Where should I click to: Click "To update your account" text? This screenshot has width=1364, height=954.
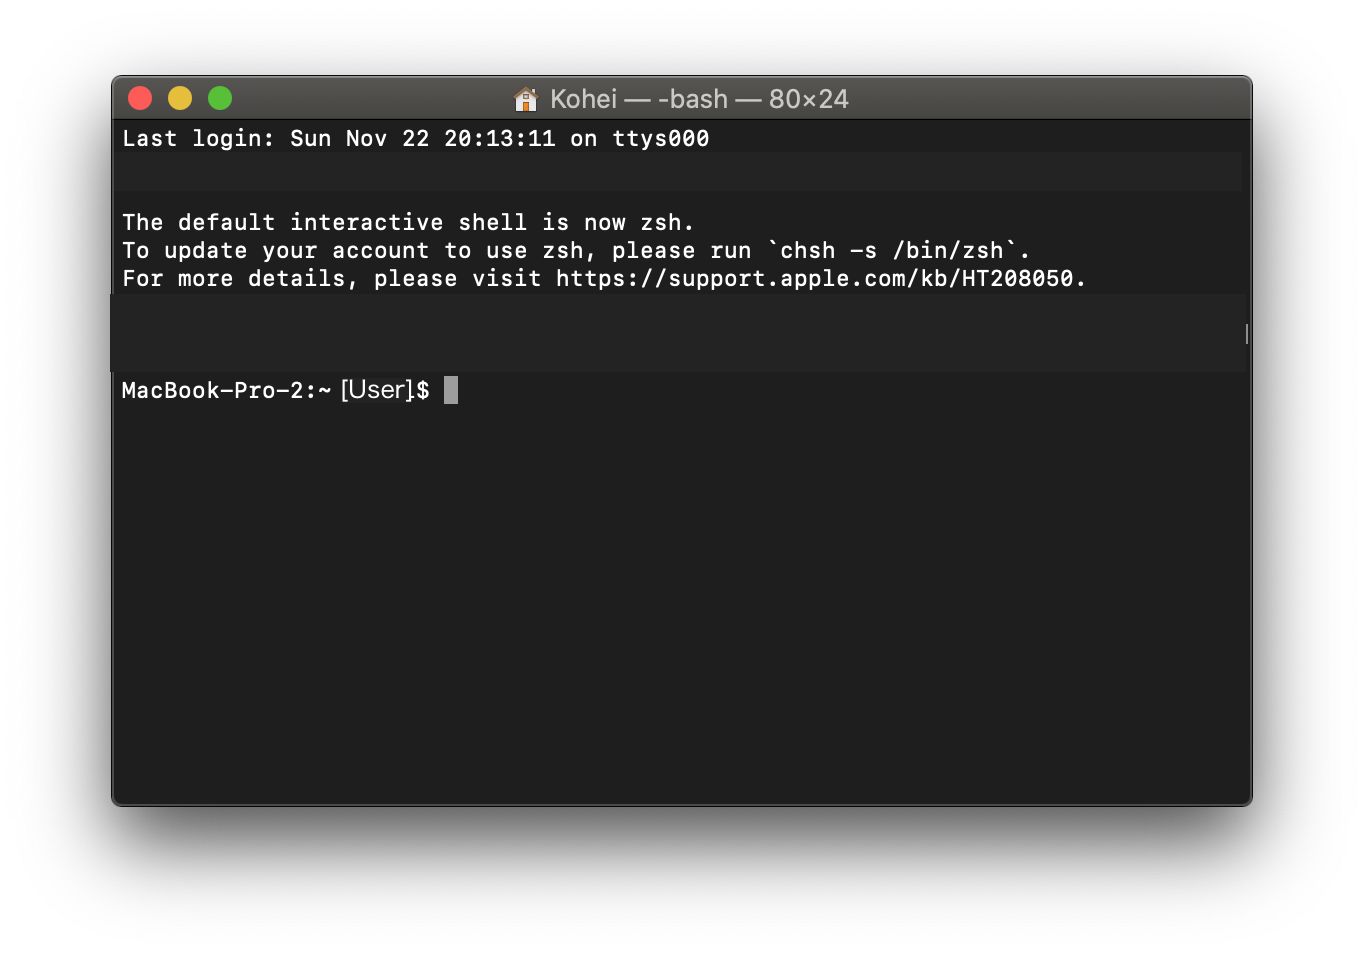coord(275,251)
